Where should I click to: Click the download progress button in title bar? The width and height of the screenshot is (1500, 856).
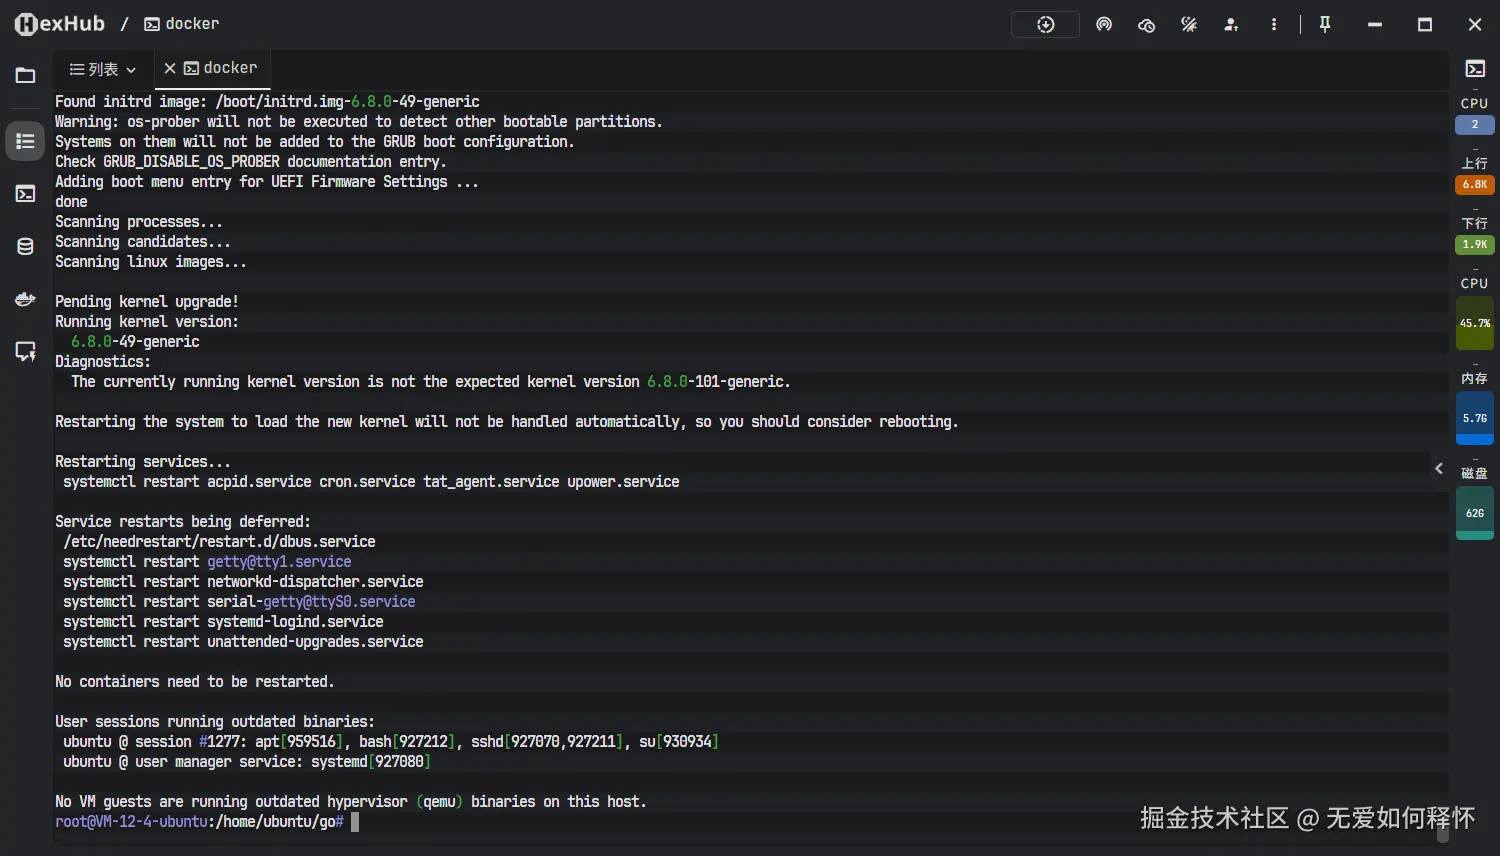(1045, 24)
